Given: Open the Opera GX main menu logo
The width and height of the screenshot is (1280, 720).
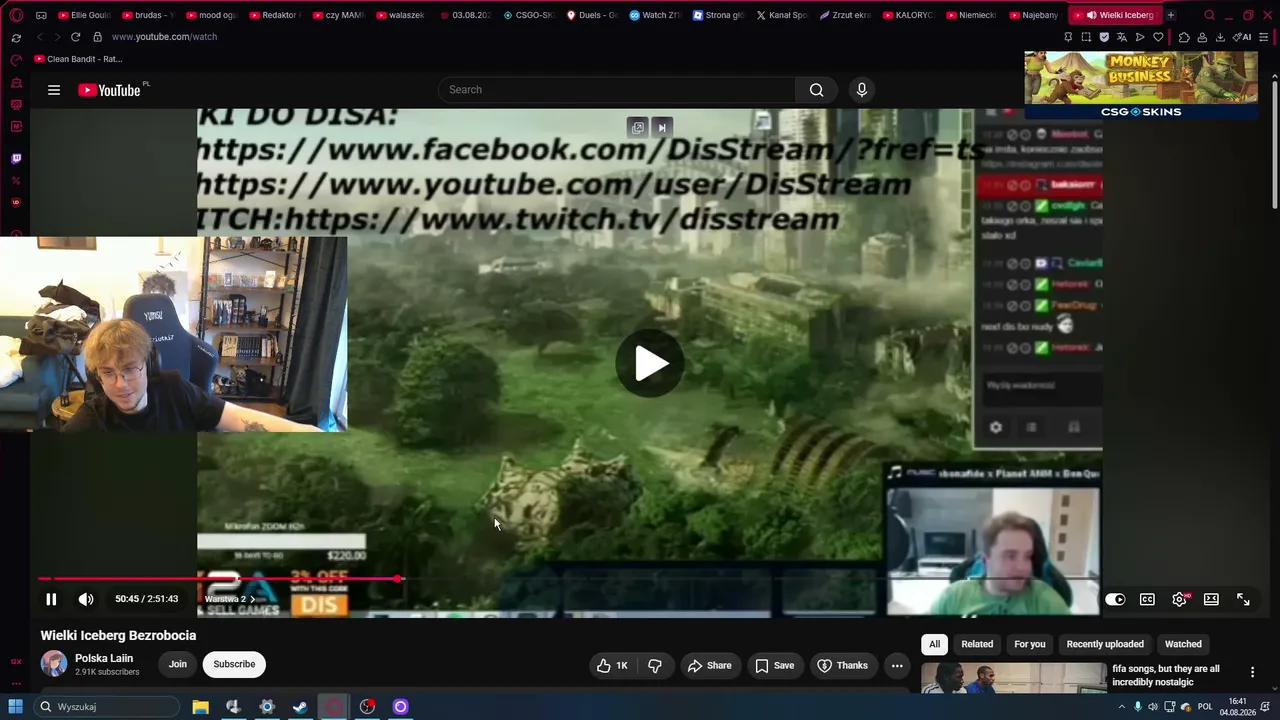Looking at the screenshot, I should click(16, 15).
